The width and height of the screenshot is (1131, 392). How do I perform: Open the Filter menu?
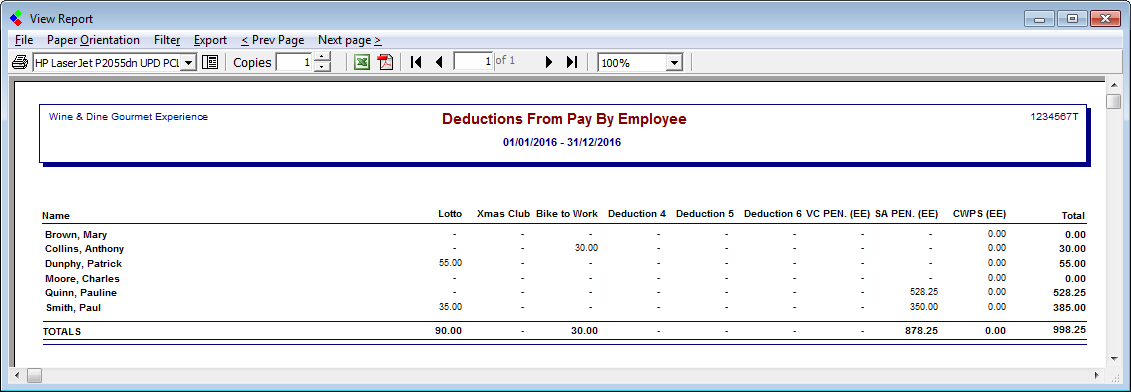click(x=167, y=40)
